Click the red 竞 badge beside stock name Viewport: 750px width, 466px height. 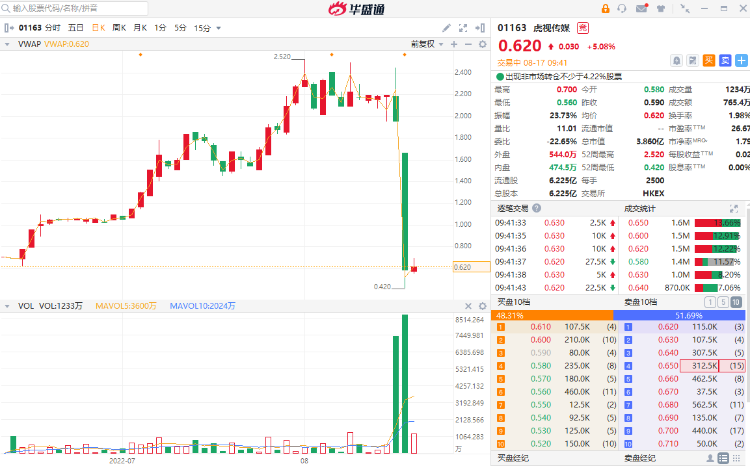(x=583, y=28)
